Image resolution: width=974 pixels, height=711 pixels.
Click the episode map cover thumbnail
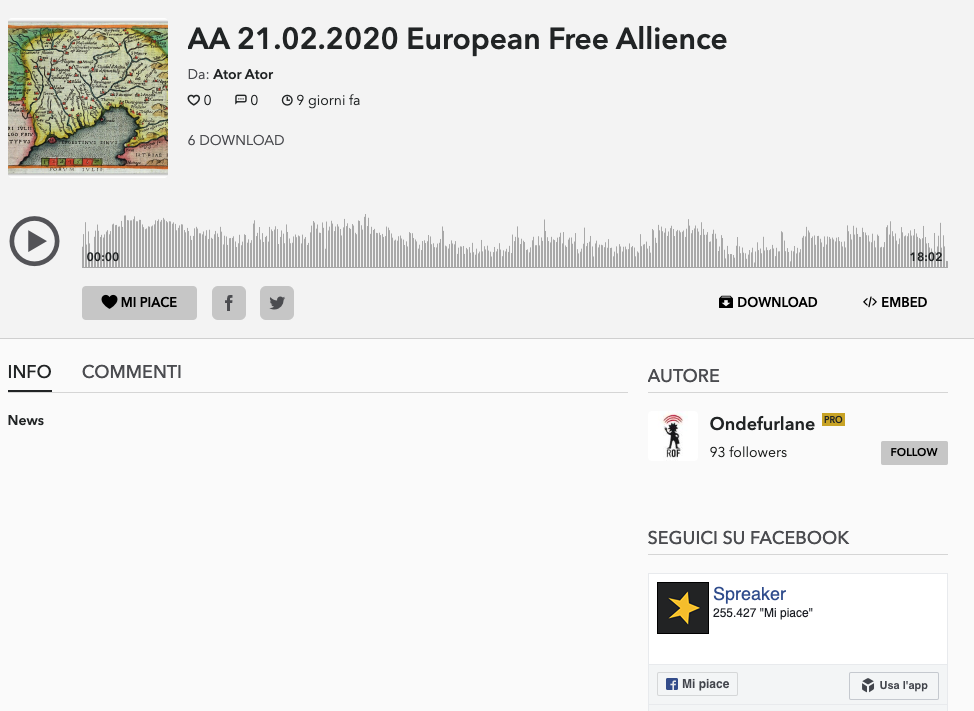(x=88, y=97)
